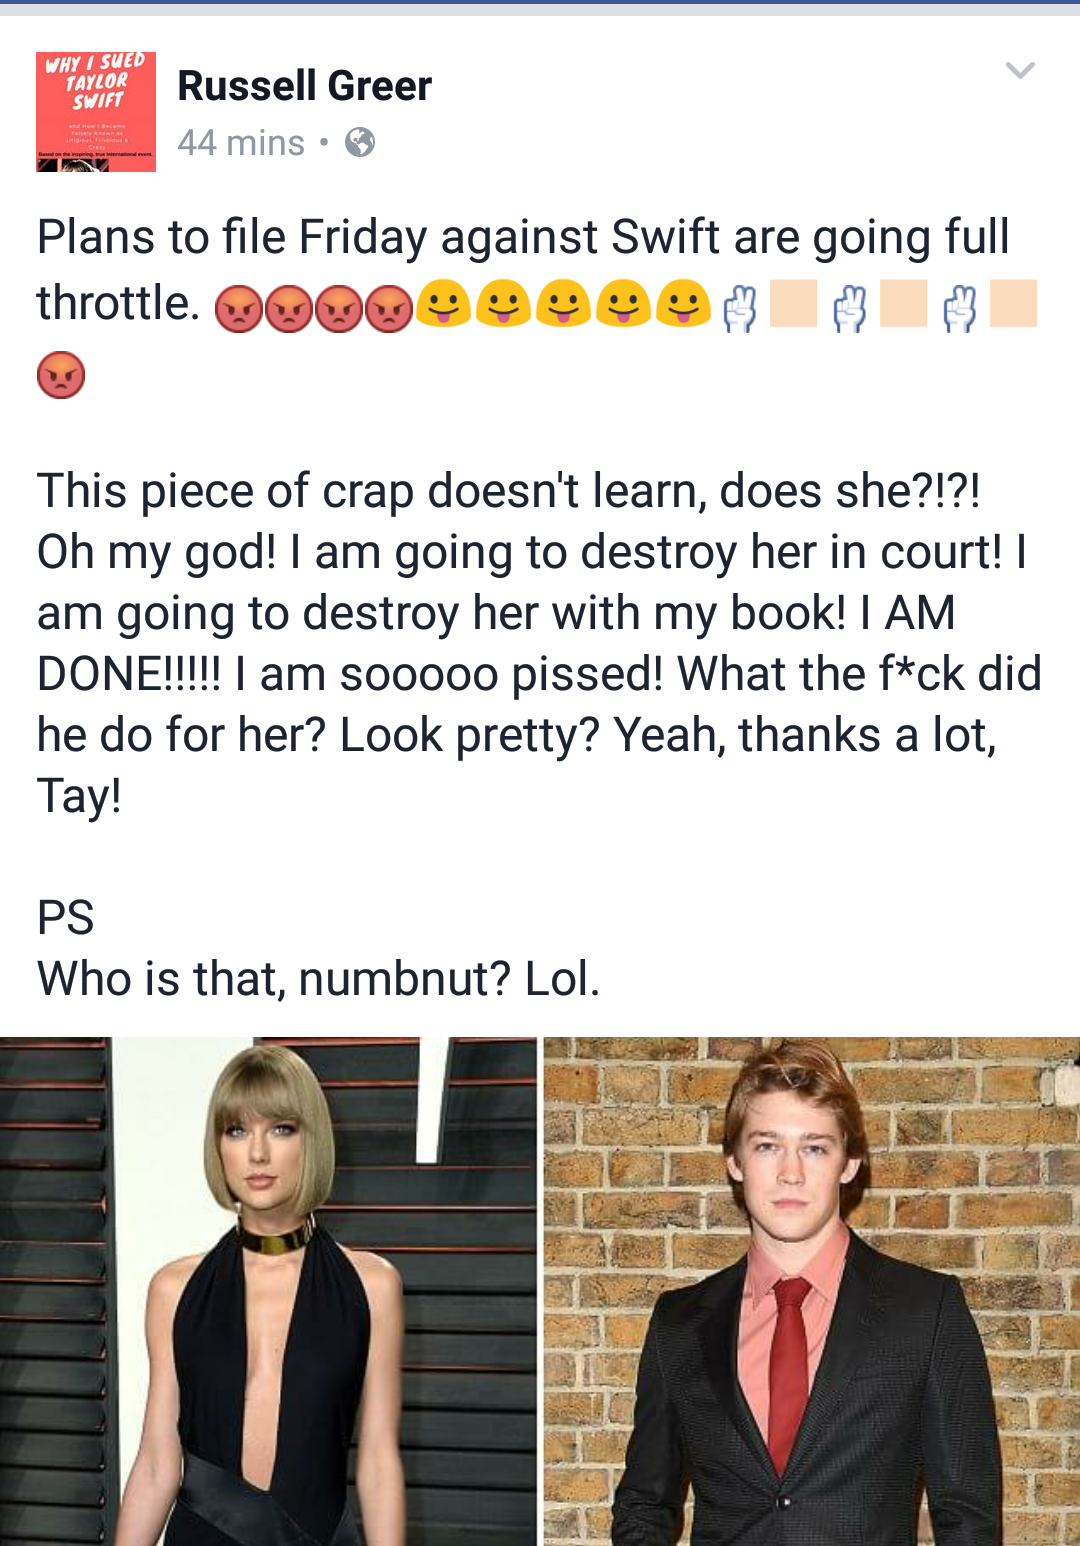Open the Russell Greer profile name link

[x=305, y=86]
